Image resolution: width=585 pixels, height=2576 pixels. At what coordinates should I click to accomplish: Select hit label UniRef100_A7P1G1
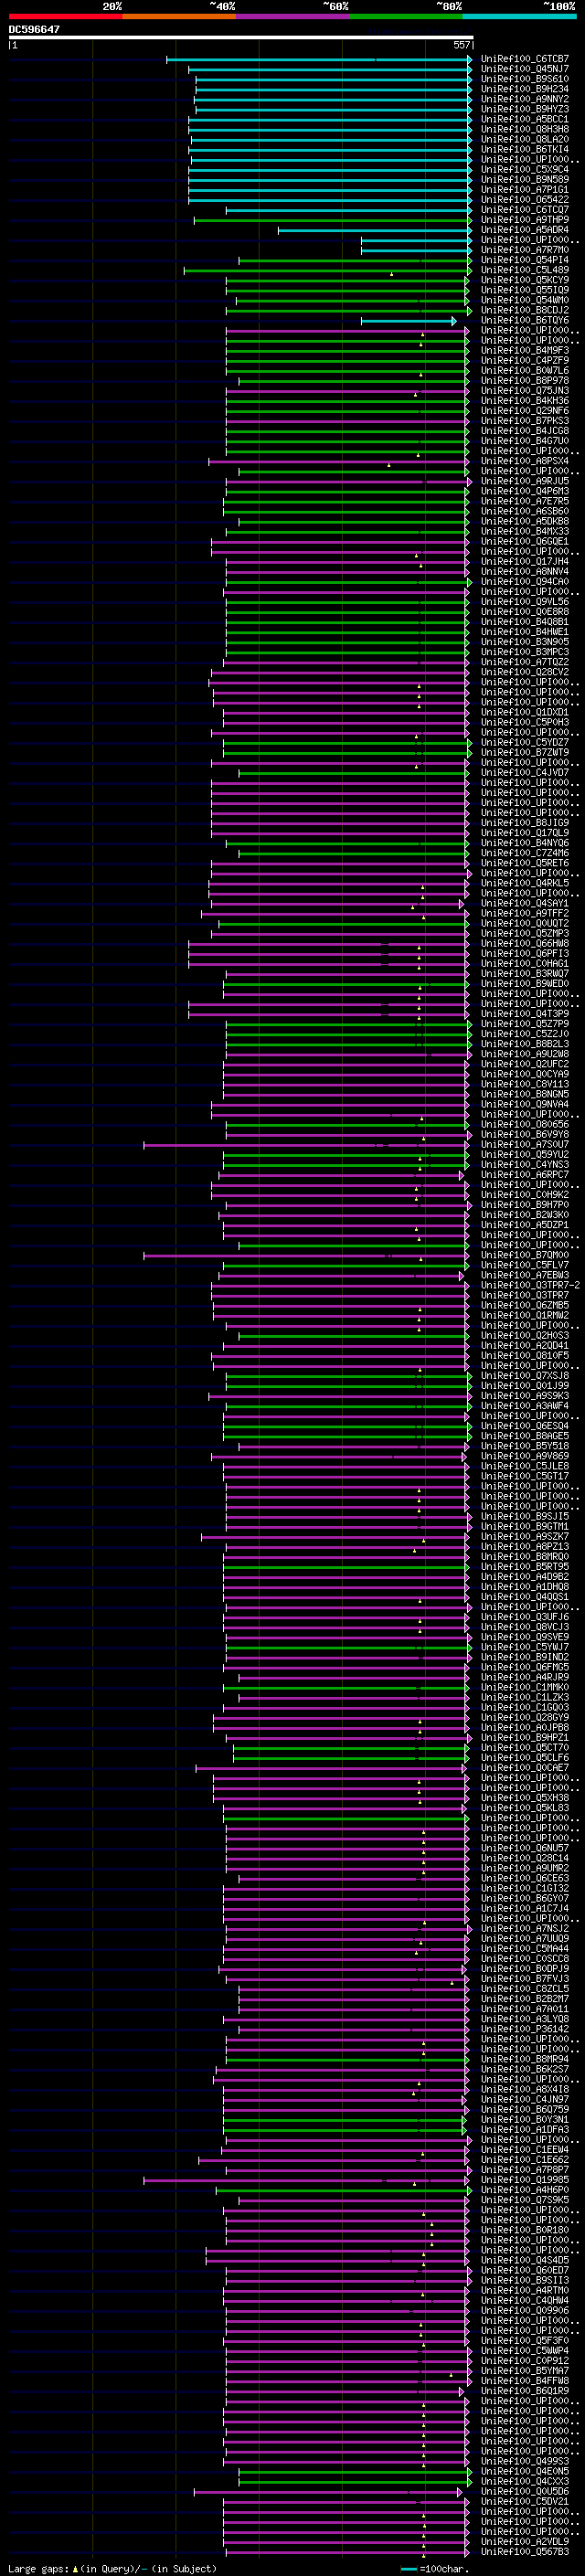coord(524,189)
